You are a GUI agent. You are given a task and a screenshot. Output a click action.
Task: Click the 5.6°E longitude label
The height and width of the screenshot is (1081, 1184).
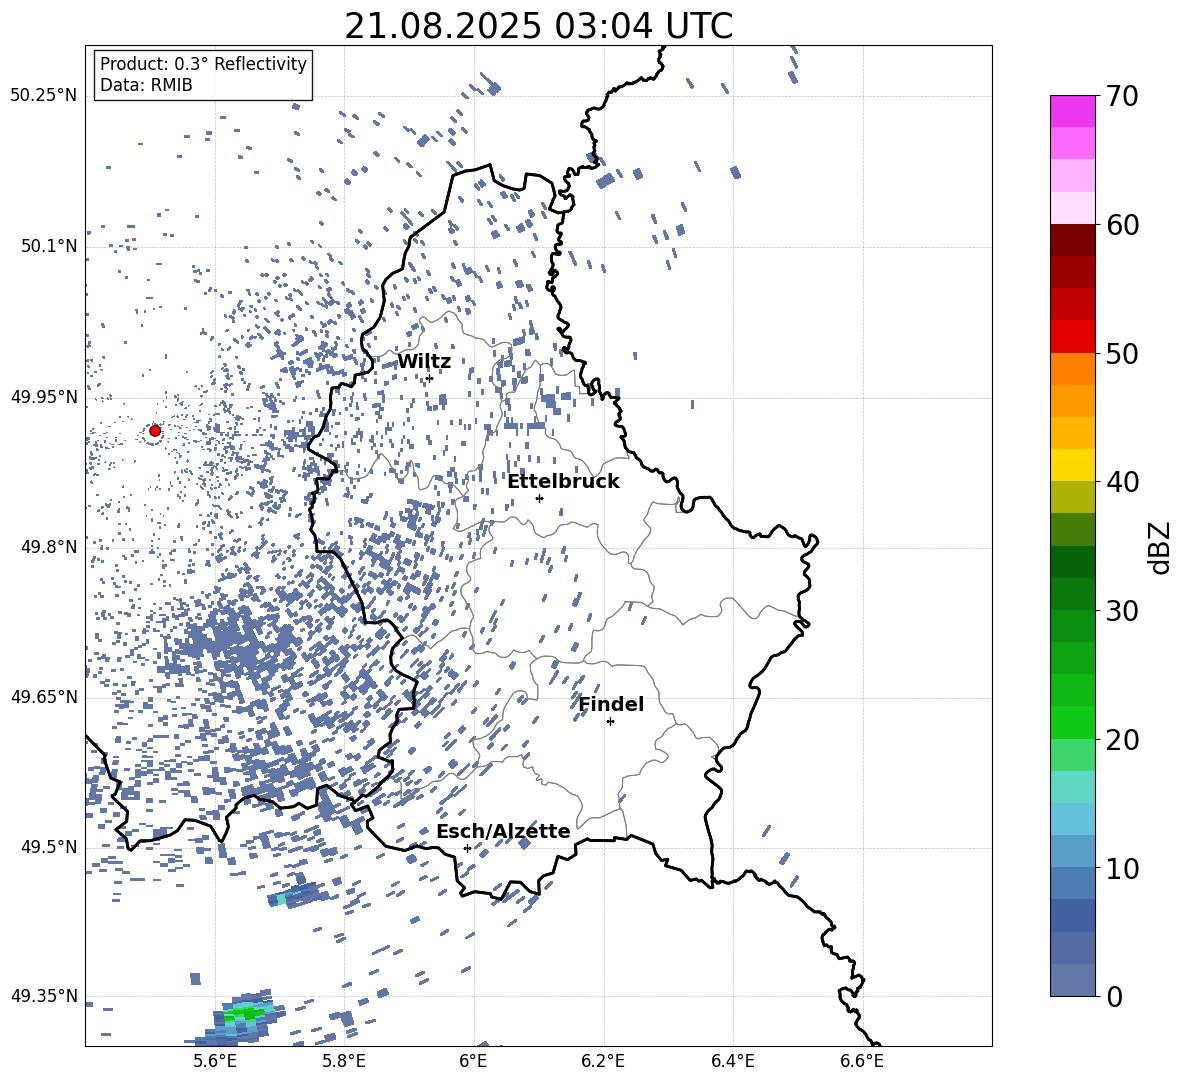214,1061
